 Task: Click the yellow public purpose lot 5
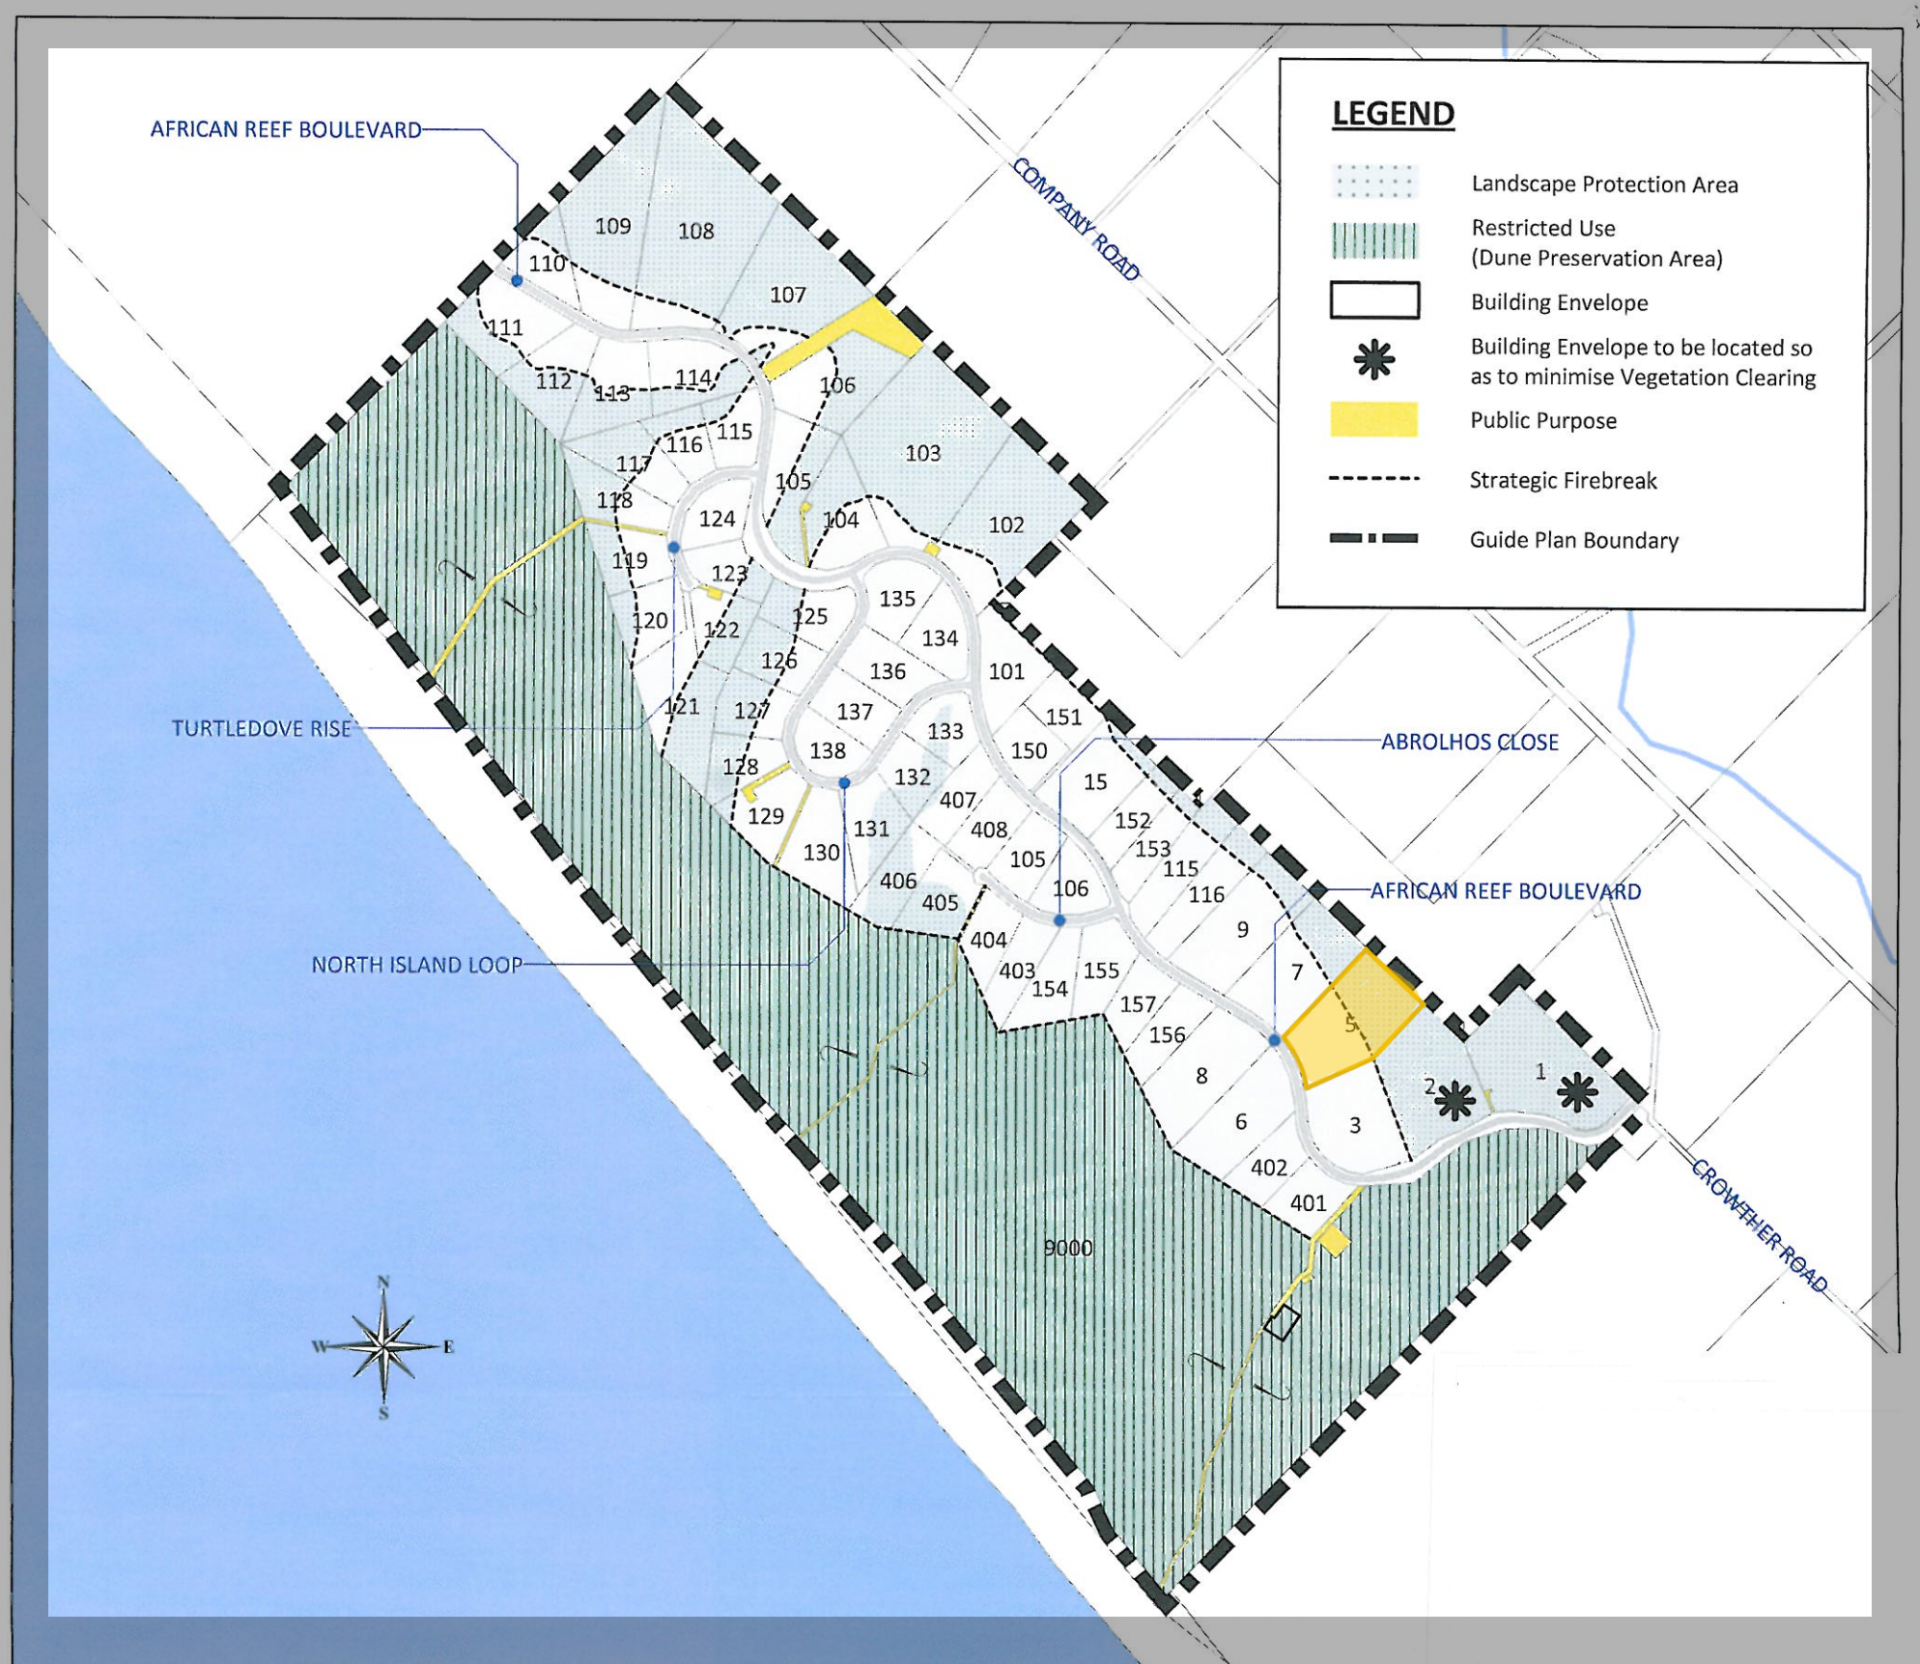(1351, 1022)
